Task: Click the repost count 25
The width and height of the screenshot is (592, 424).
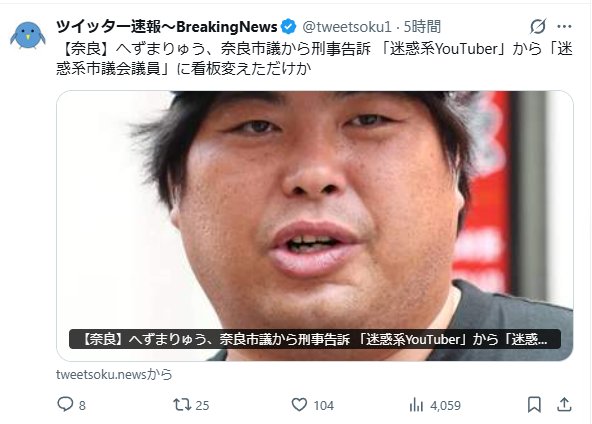Action: (202, 405)
